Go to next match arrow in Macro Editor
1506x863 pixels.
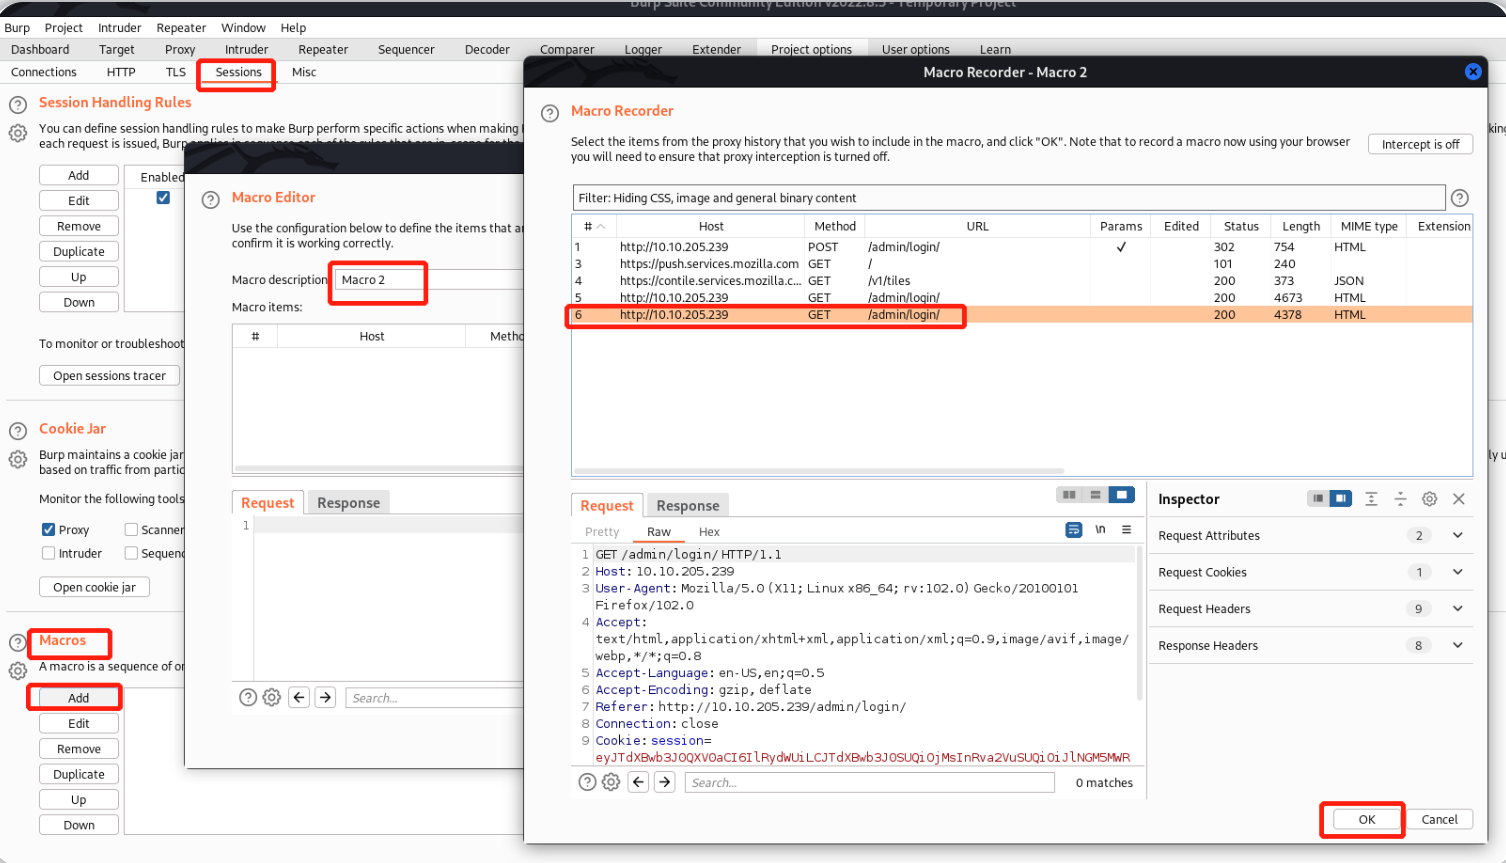pyautogui.click(x=325, y=698)
